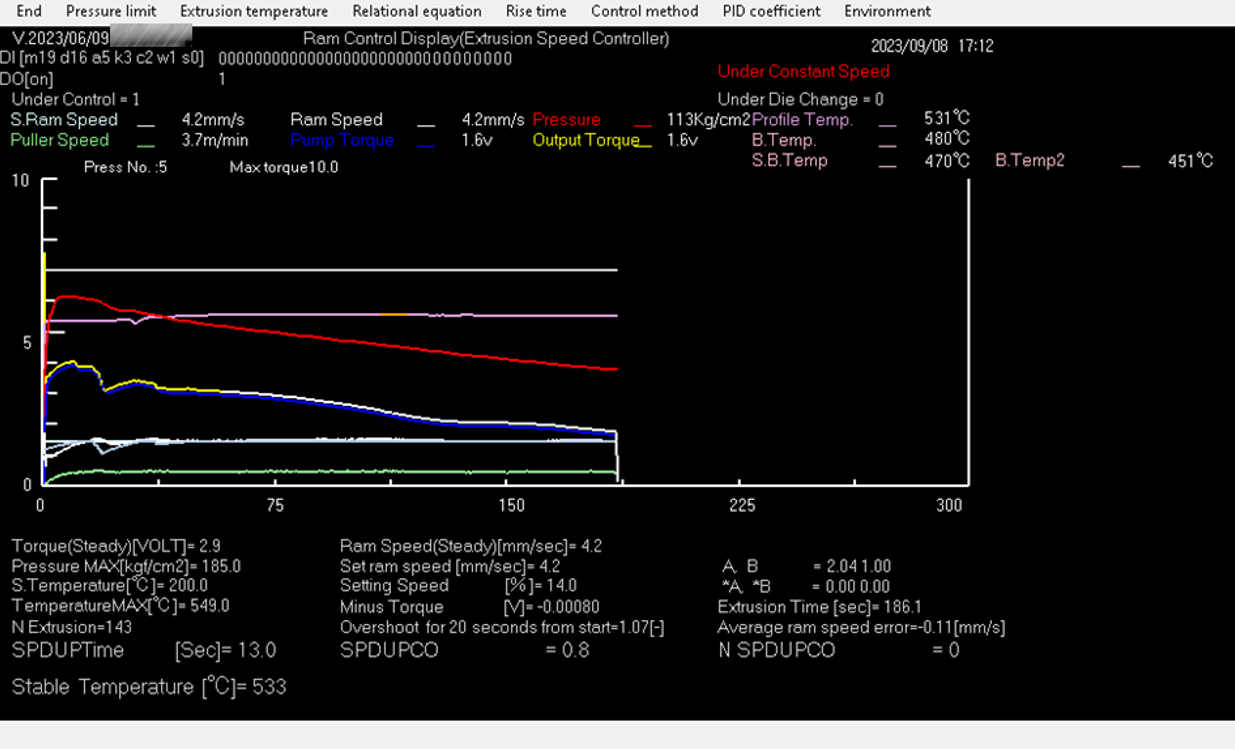Click the blue Pump Torque legend label

click(342, 141)
